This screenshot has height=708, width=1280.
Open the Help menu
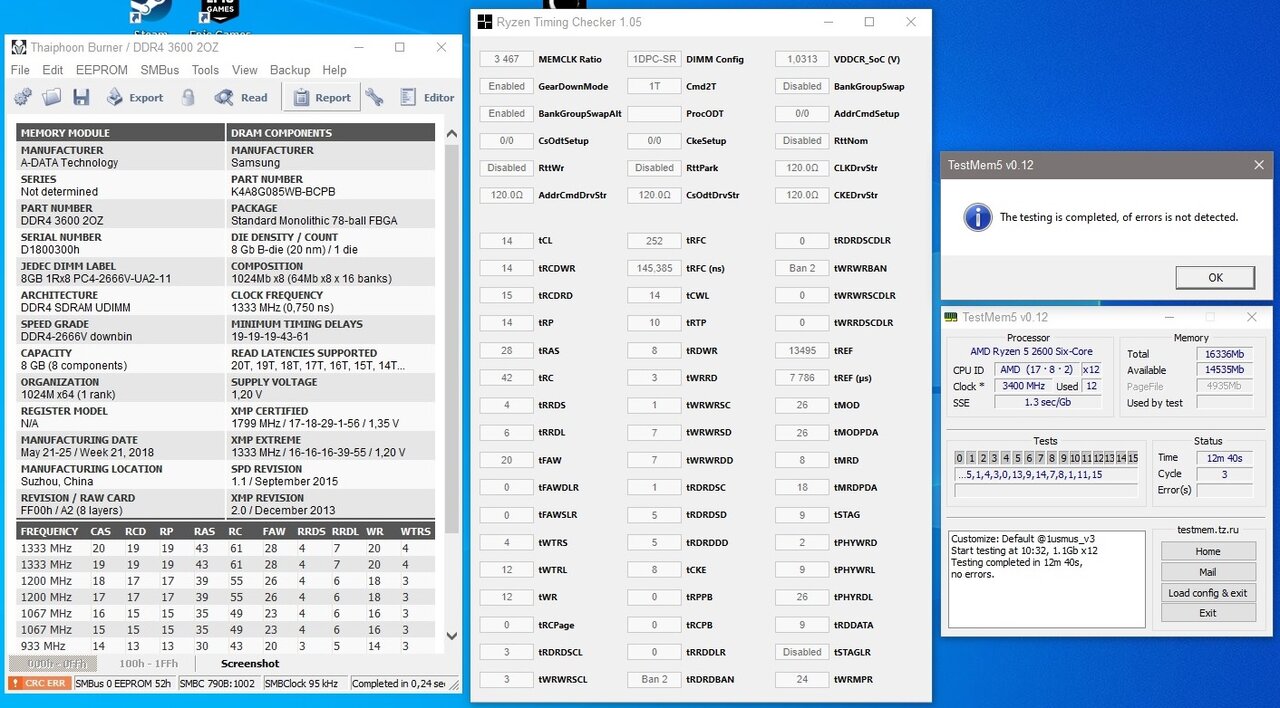[335, 70]
